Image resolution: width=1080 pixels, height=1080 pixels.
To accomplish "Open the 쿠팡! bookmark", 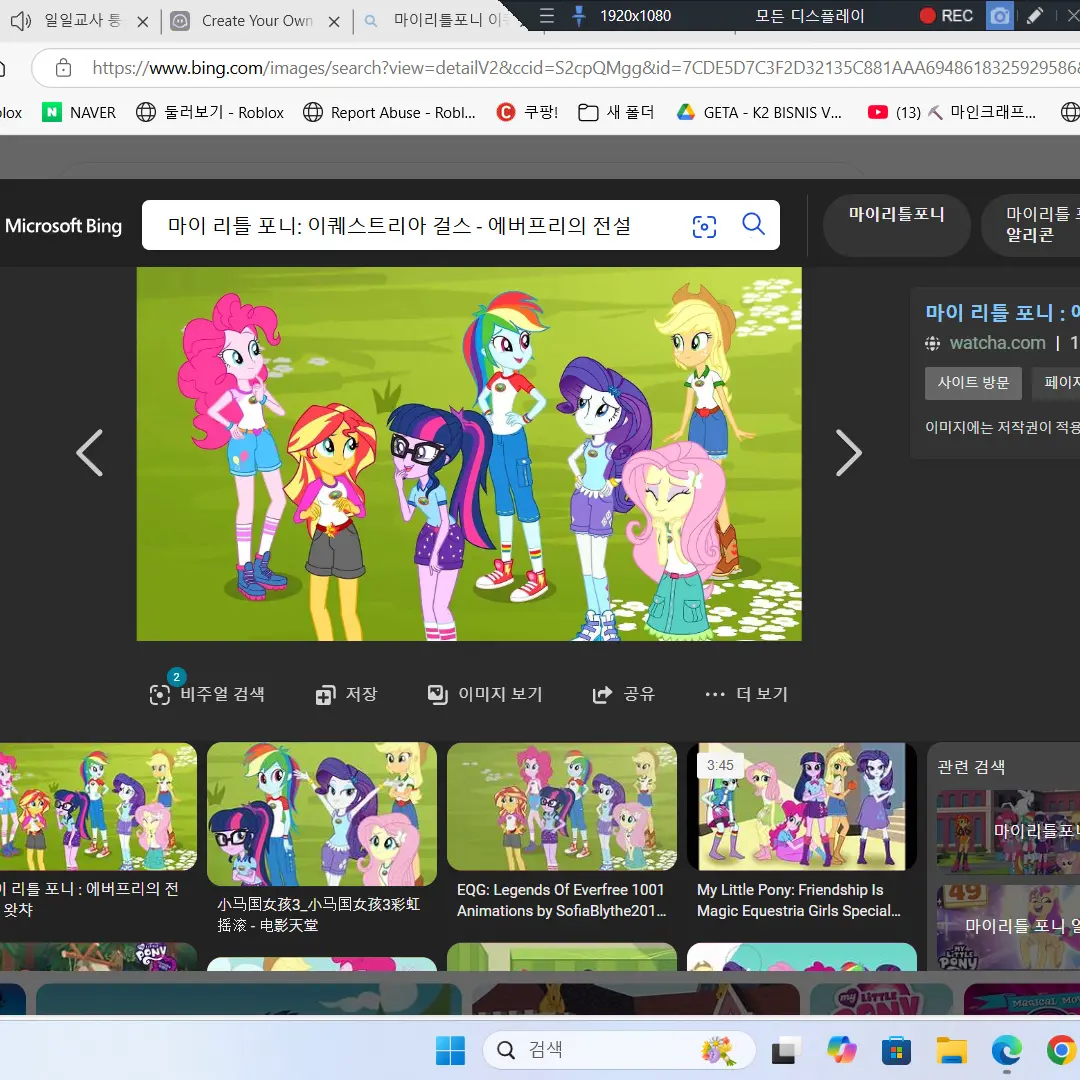I will point(527,112).
